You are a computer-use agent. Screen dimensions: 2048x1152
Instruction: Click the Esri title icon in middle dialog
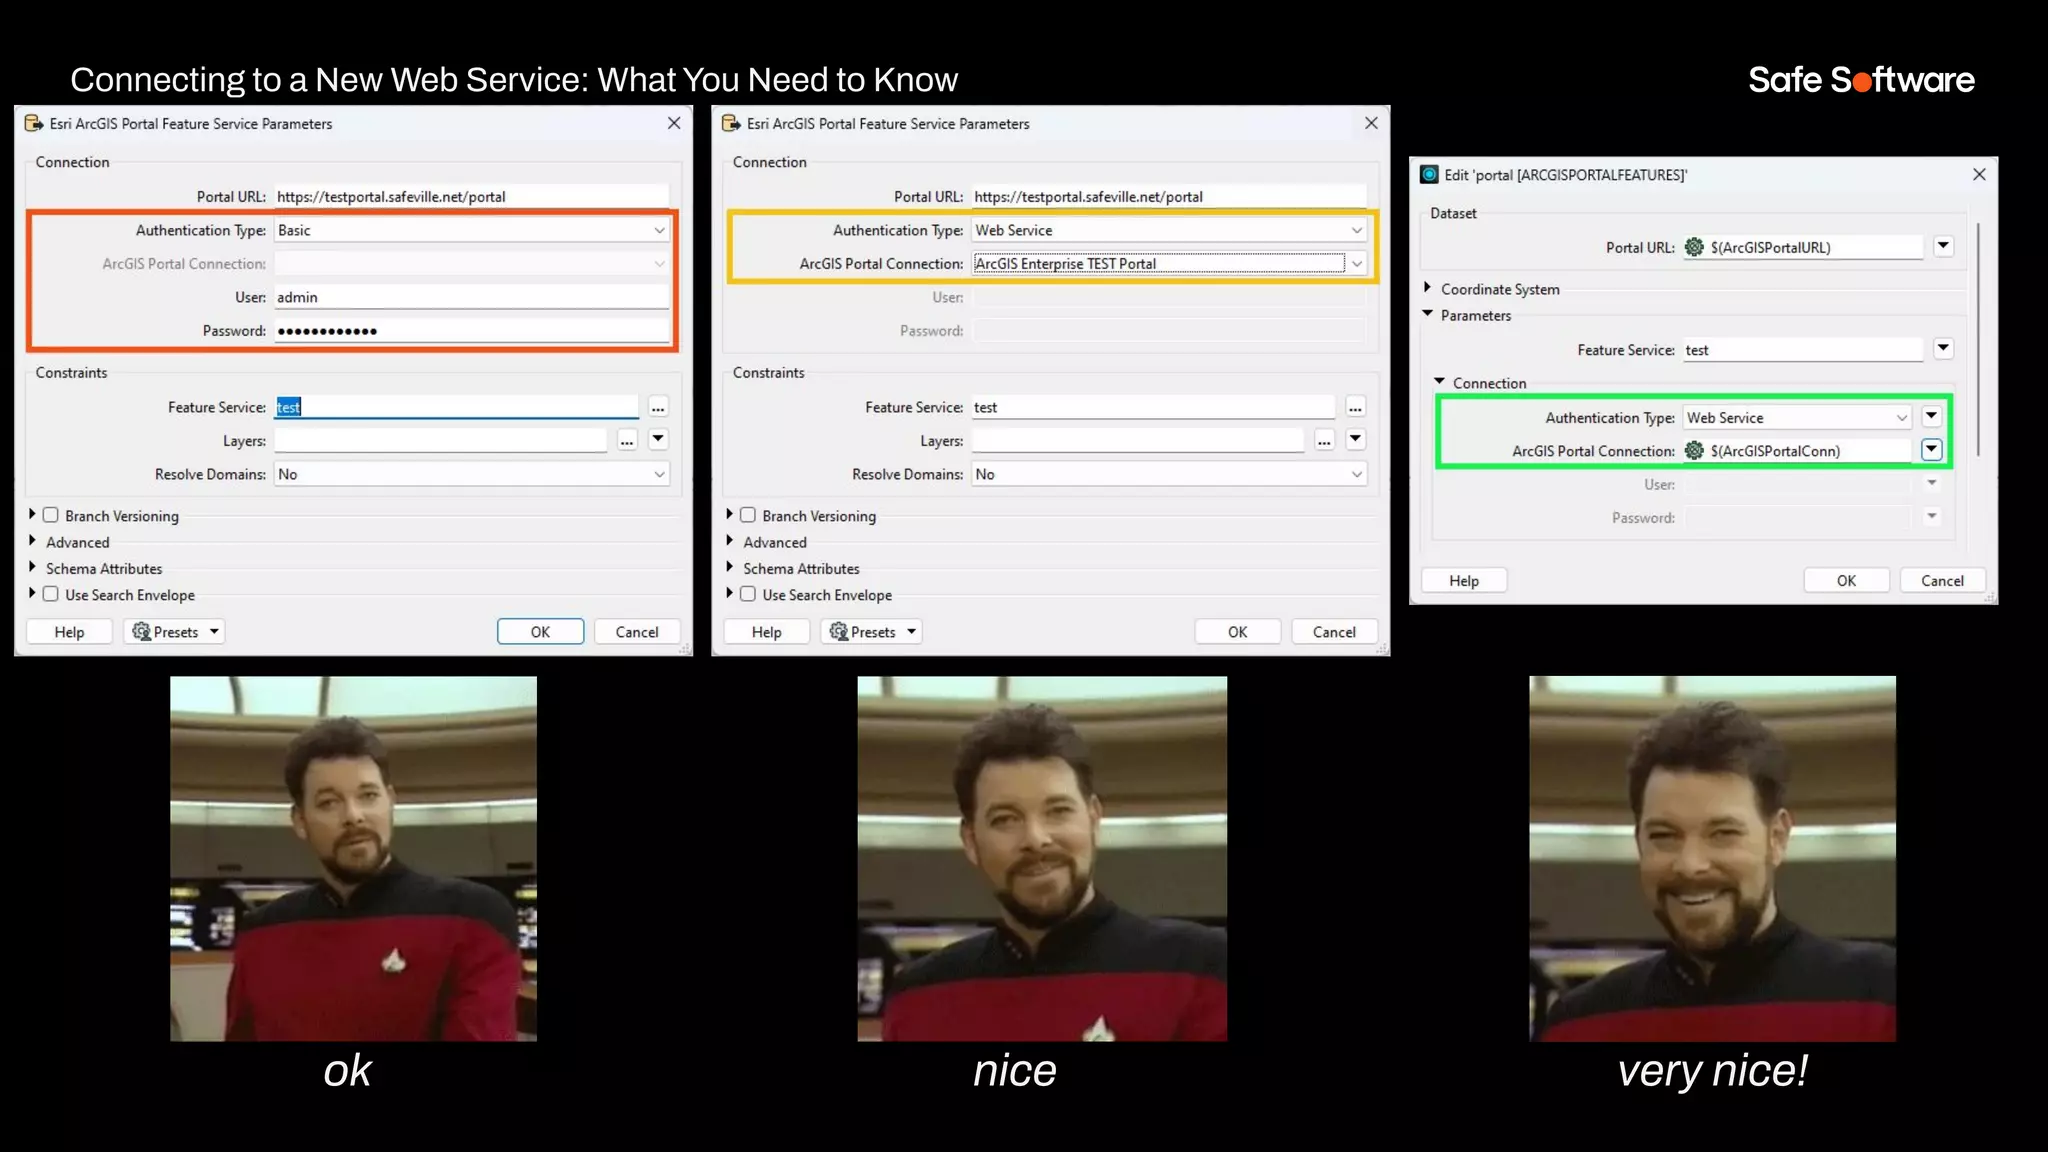(731, 123)
